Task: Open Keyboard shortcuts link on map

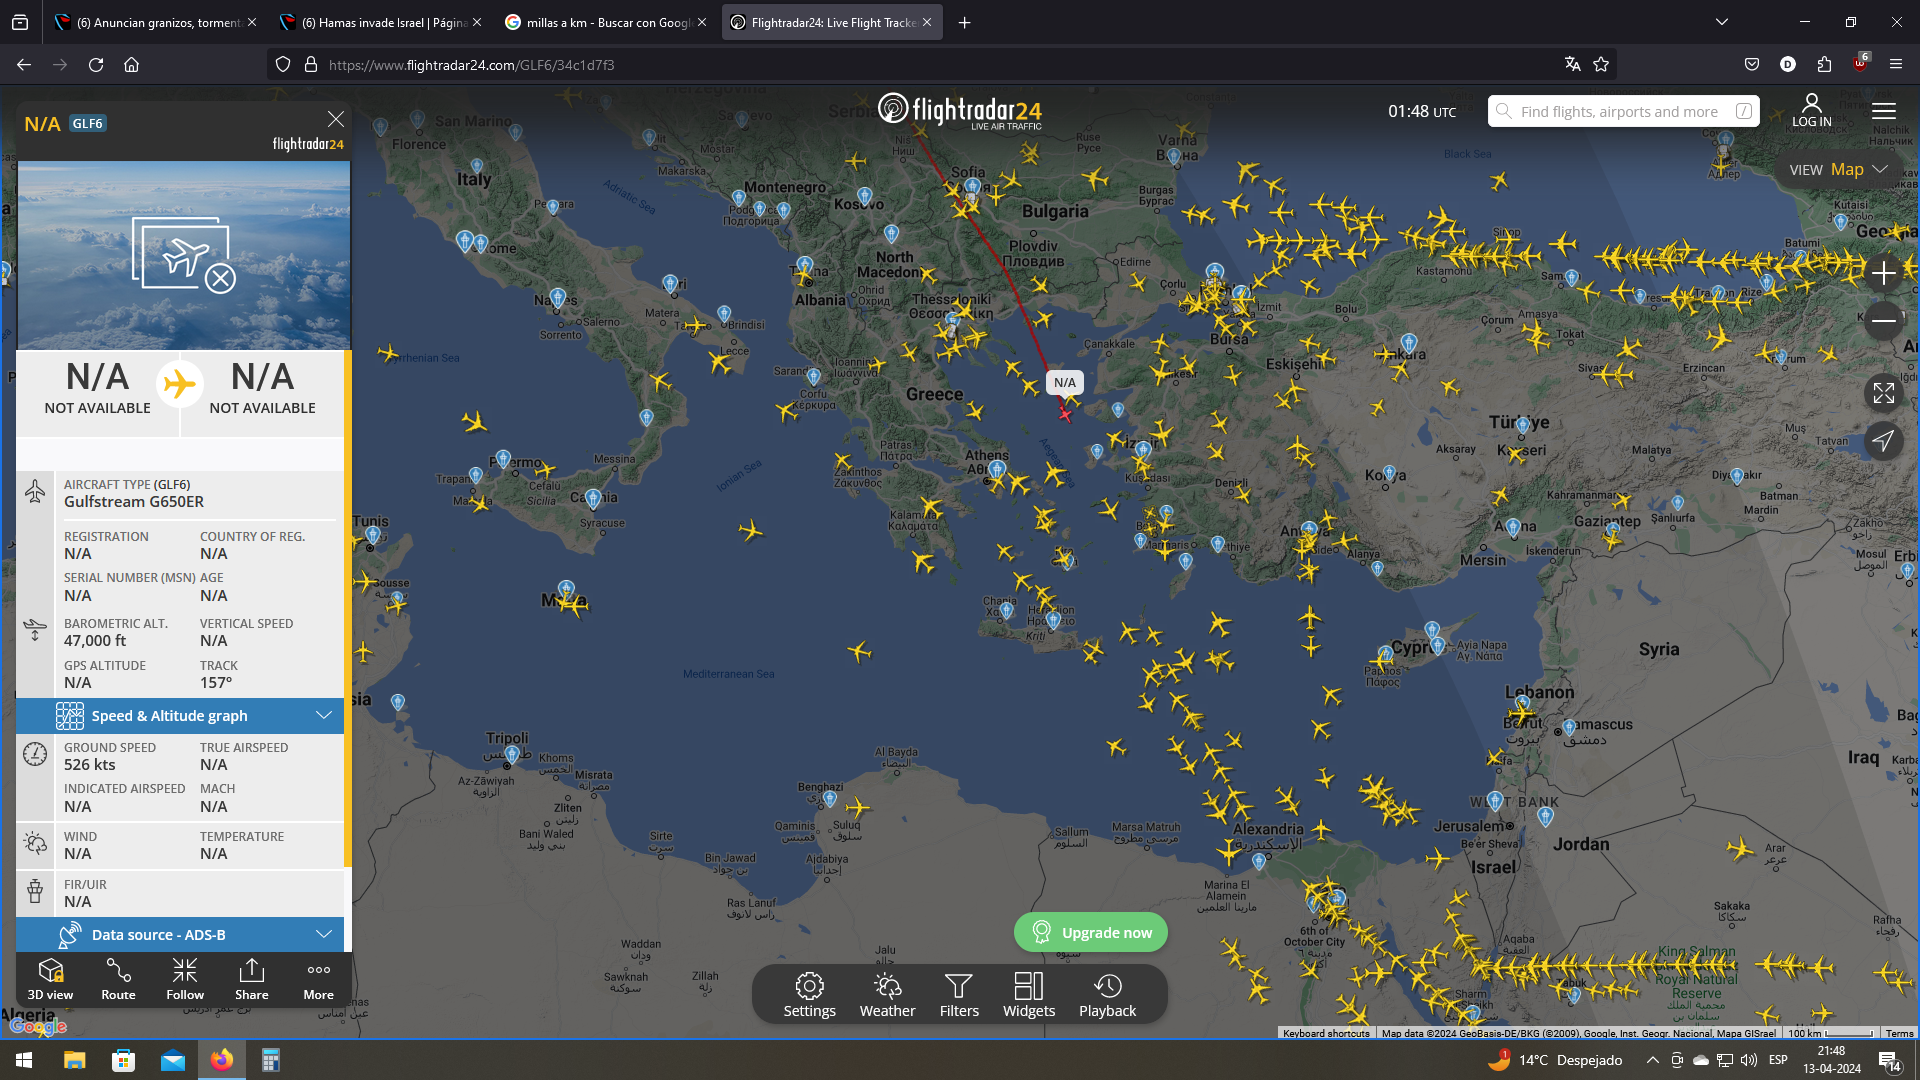Action: [x=1326, y=1034]
